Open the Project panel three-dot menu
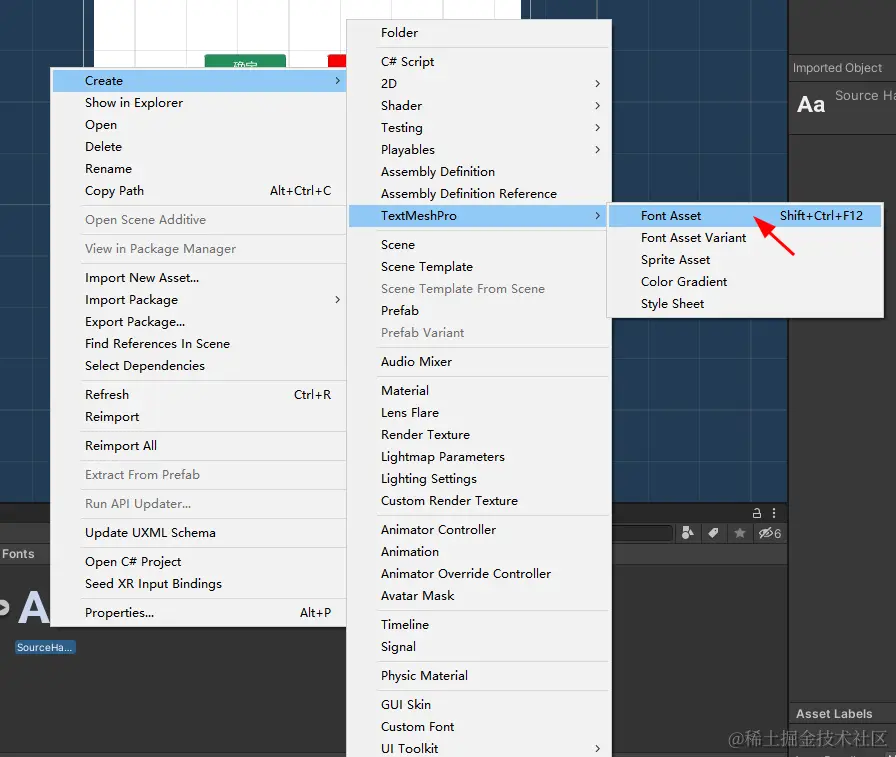896x757 pixels. (774, 513)
